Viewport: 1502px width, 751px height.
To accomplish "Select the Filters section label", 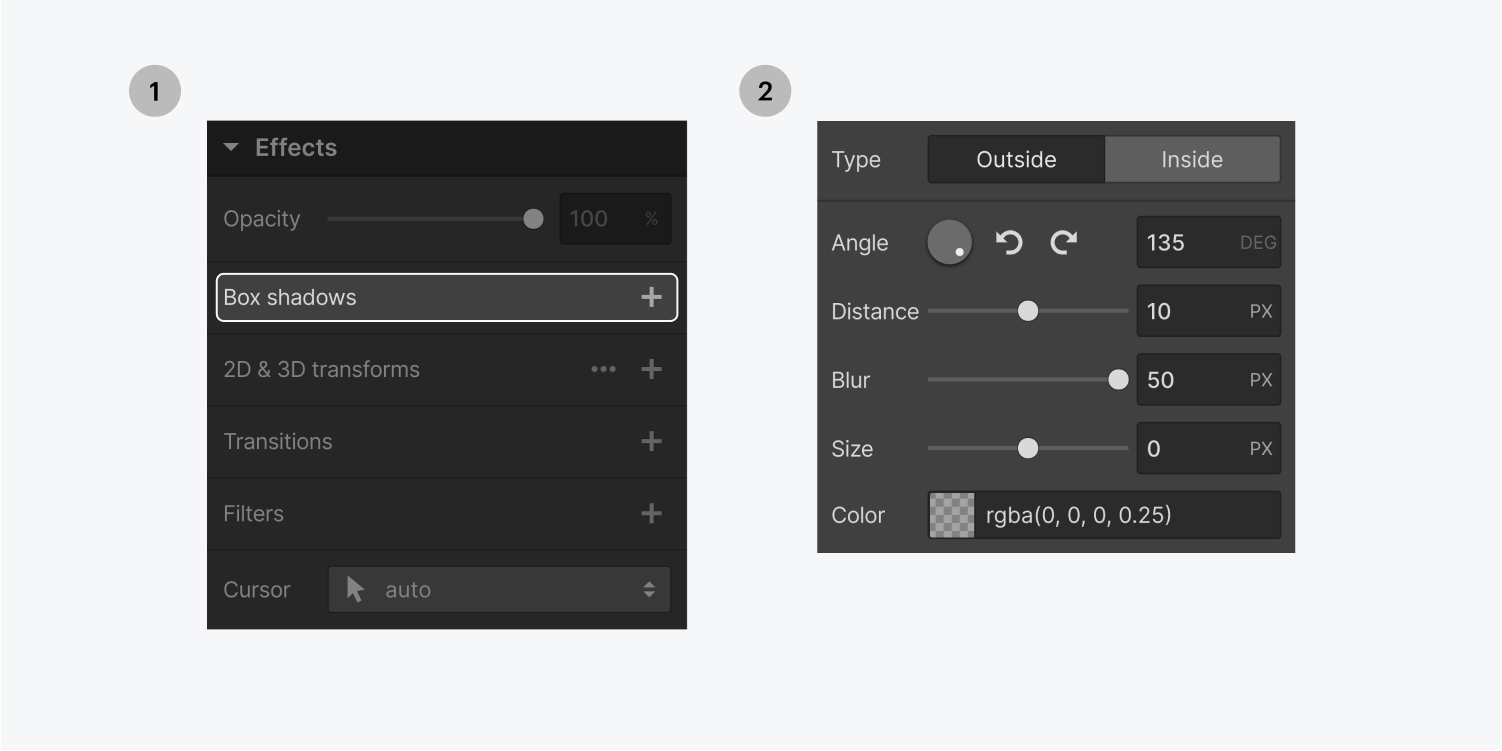I will (253, 513).
